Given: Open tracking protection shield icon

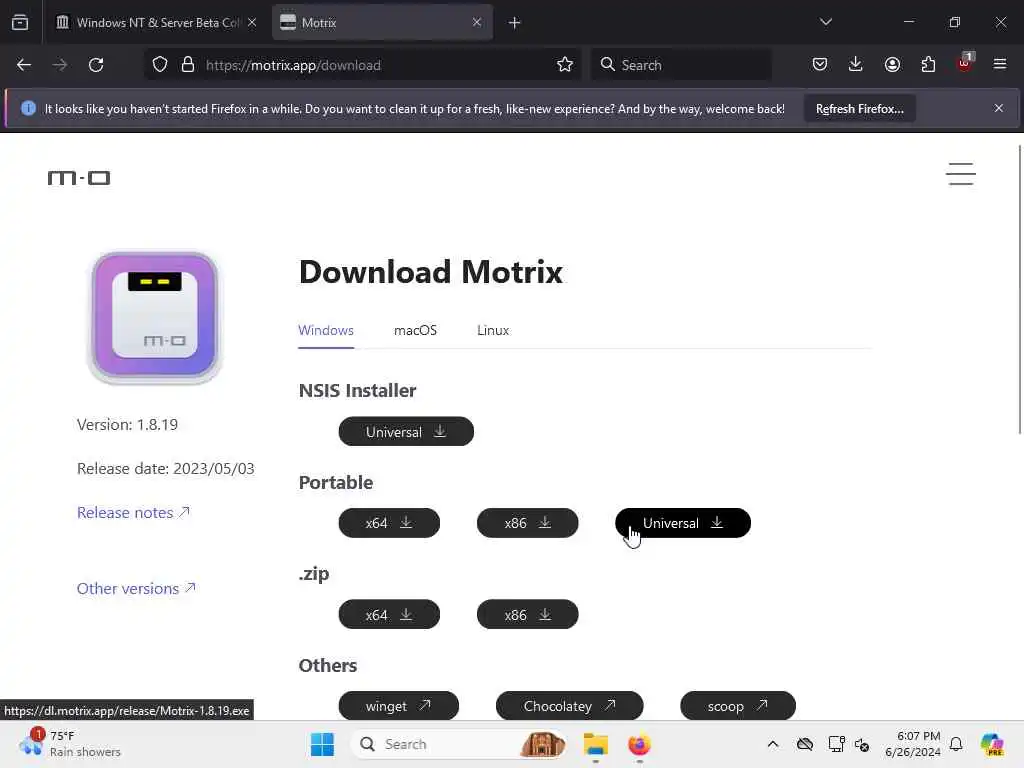Looking at the screenshot, I should 160,65.
